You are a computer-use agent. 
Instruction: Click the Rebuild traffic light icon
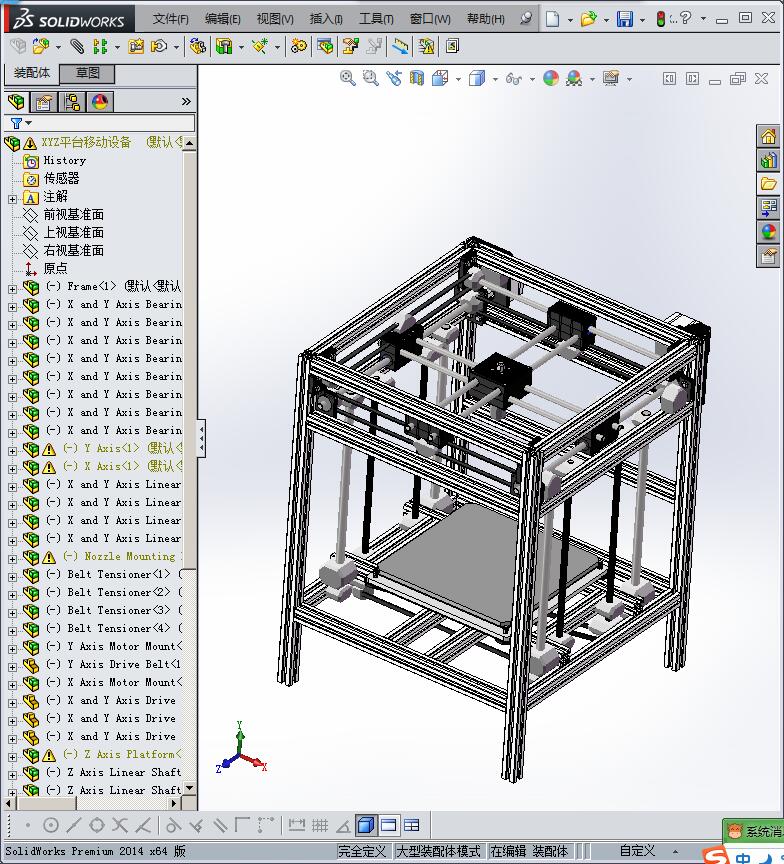click(x=660, y=19)
